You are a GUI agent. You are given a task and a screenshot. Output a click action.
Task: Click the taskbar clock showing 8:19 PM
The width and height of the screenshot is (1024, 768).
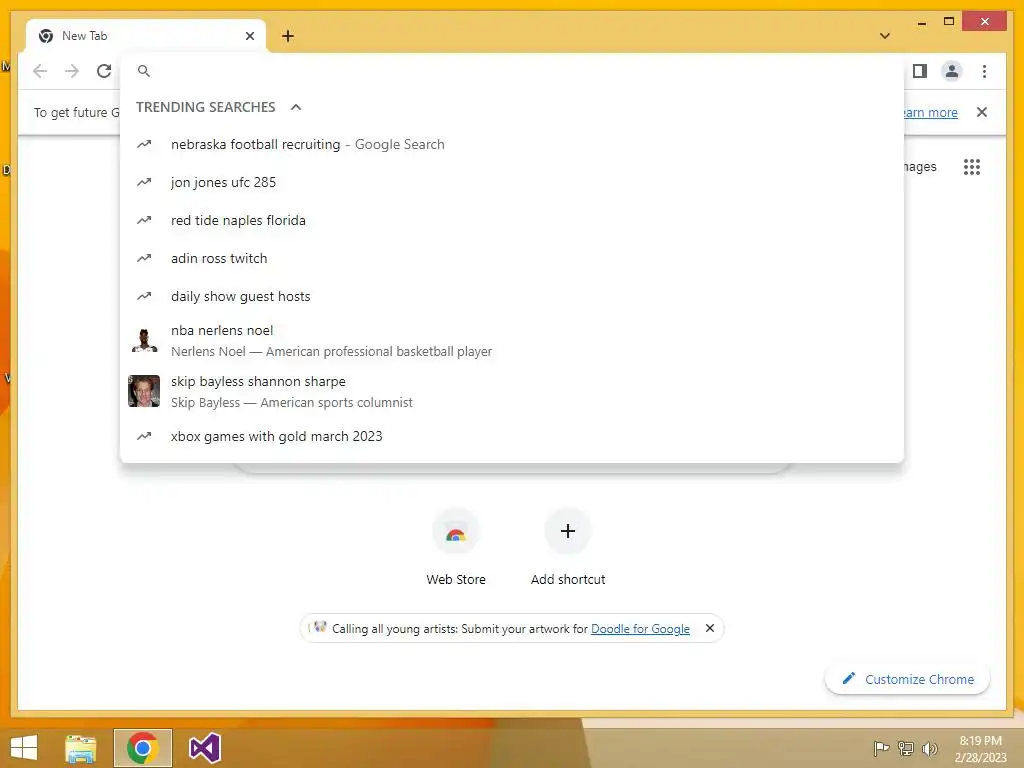[980, 749]
